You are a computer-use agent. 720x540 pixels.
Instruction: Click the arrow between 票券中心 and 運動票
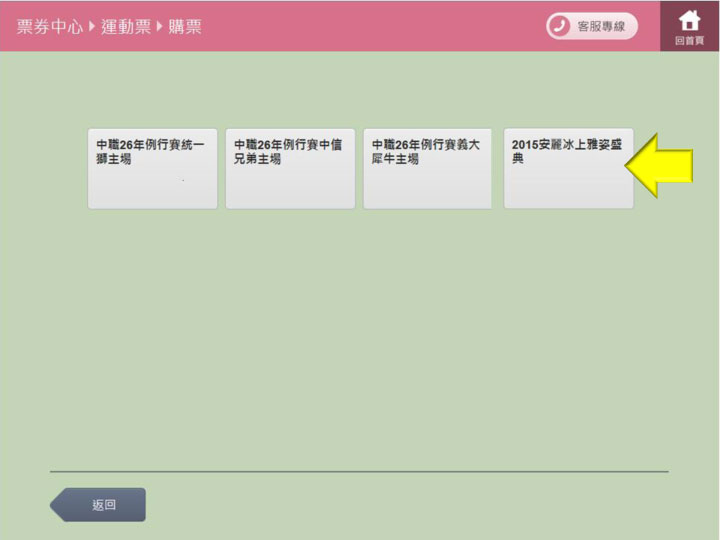(x=92, y=27)
